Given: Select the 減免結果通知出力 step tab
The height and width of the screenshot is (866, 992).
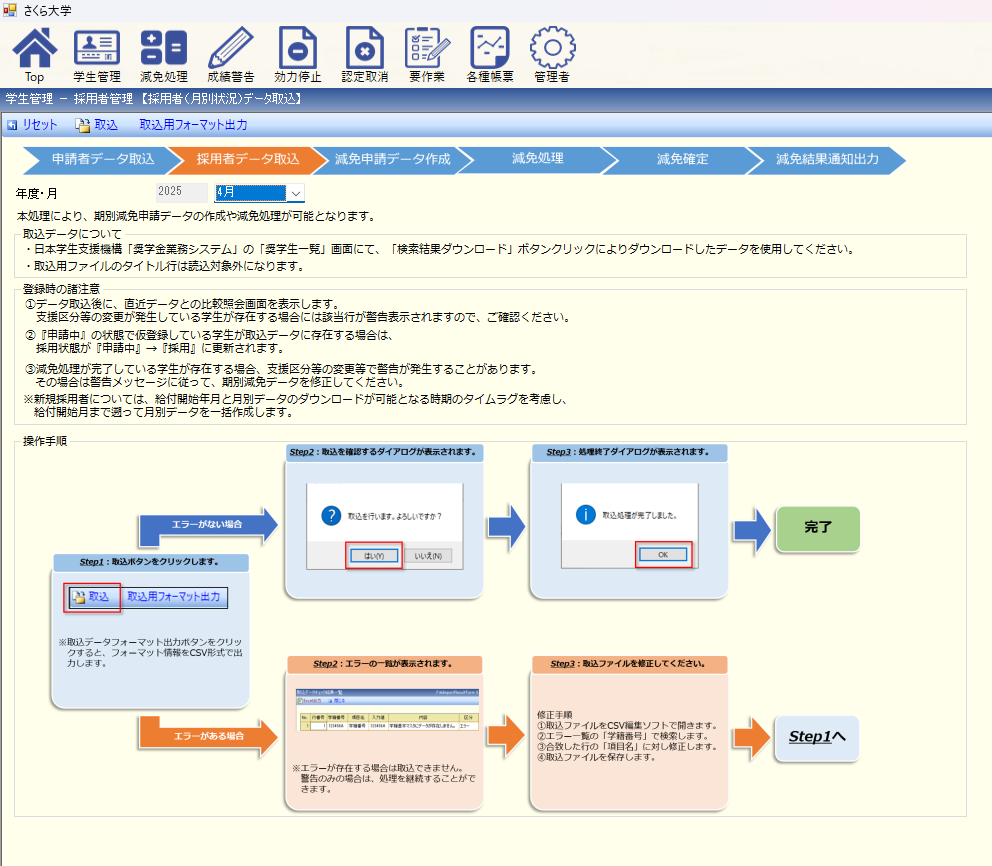Looking at the screenshot, I should point(828,160).
